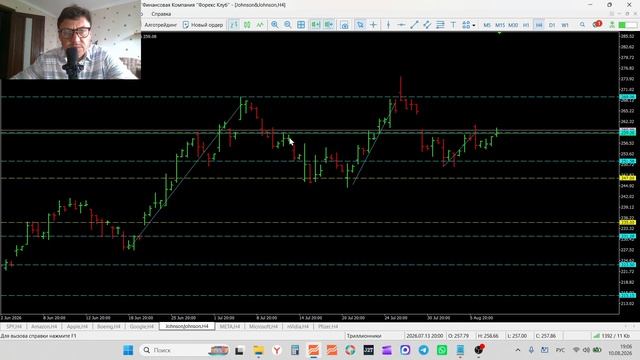The width and height of the screenshot is (640, 360).
Task: Click the microphone tray icon
Action: (531, 350)
